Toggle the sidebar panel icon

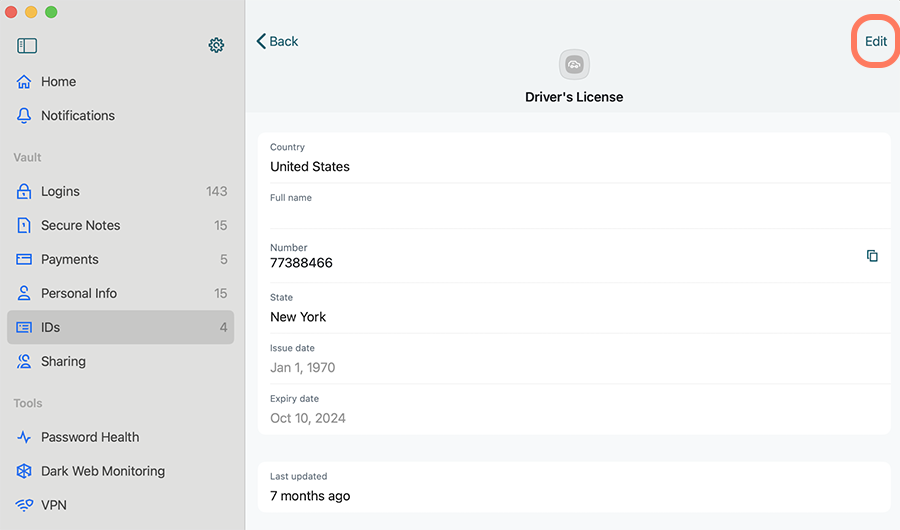[27, 45]
